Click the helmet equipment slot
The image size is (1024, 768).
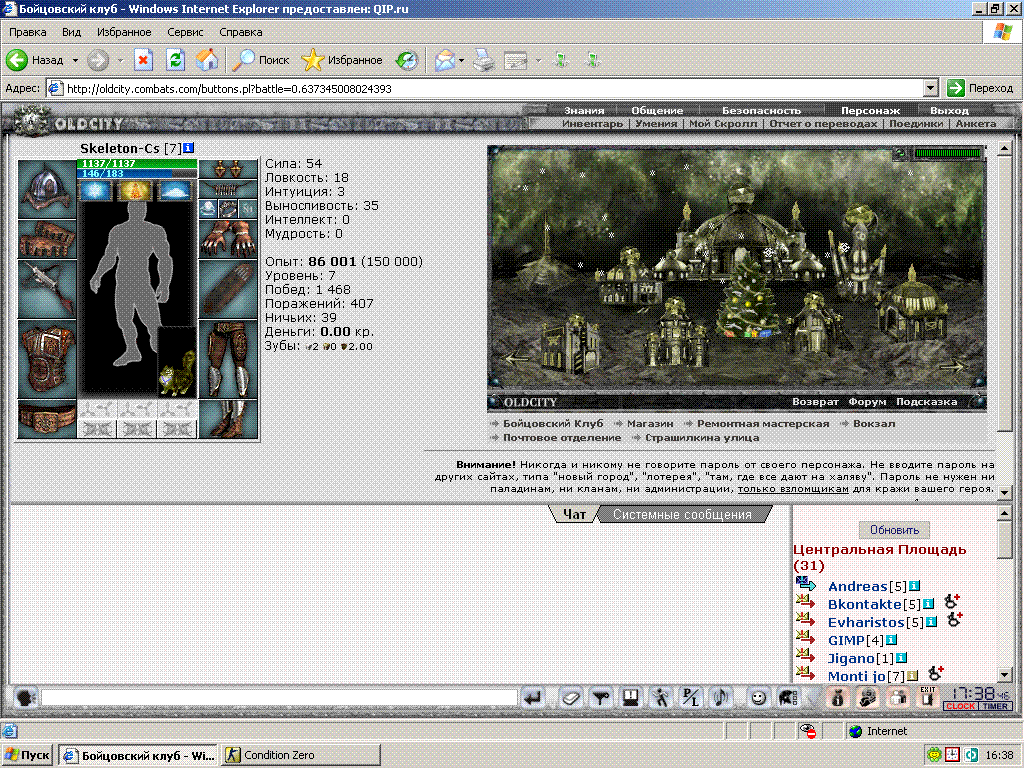tap(47, 189)
